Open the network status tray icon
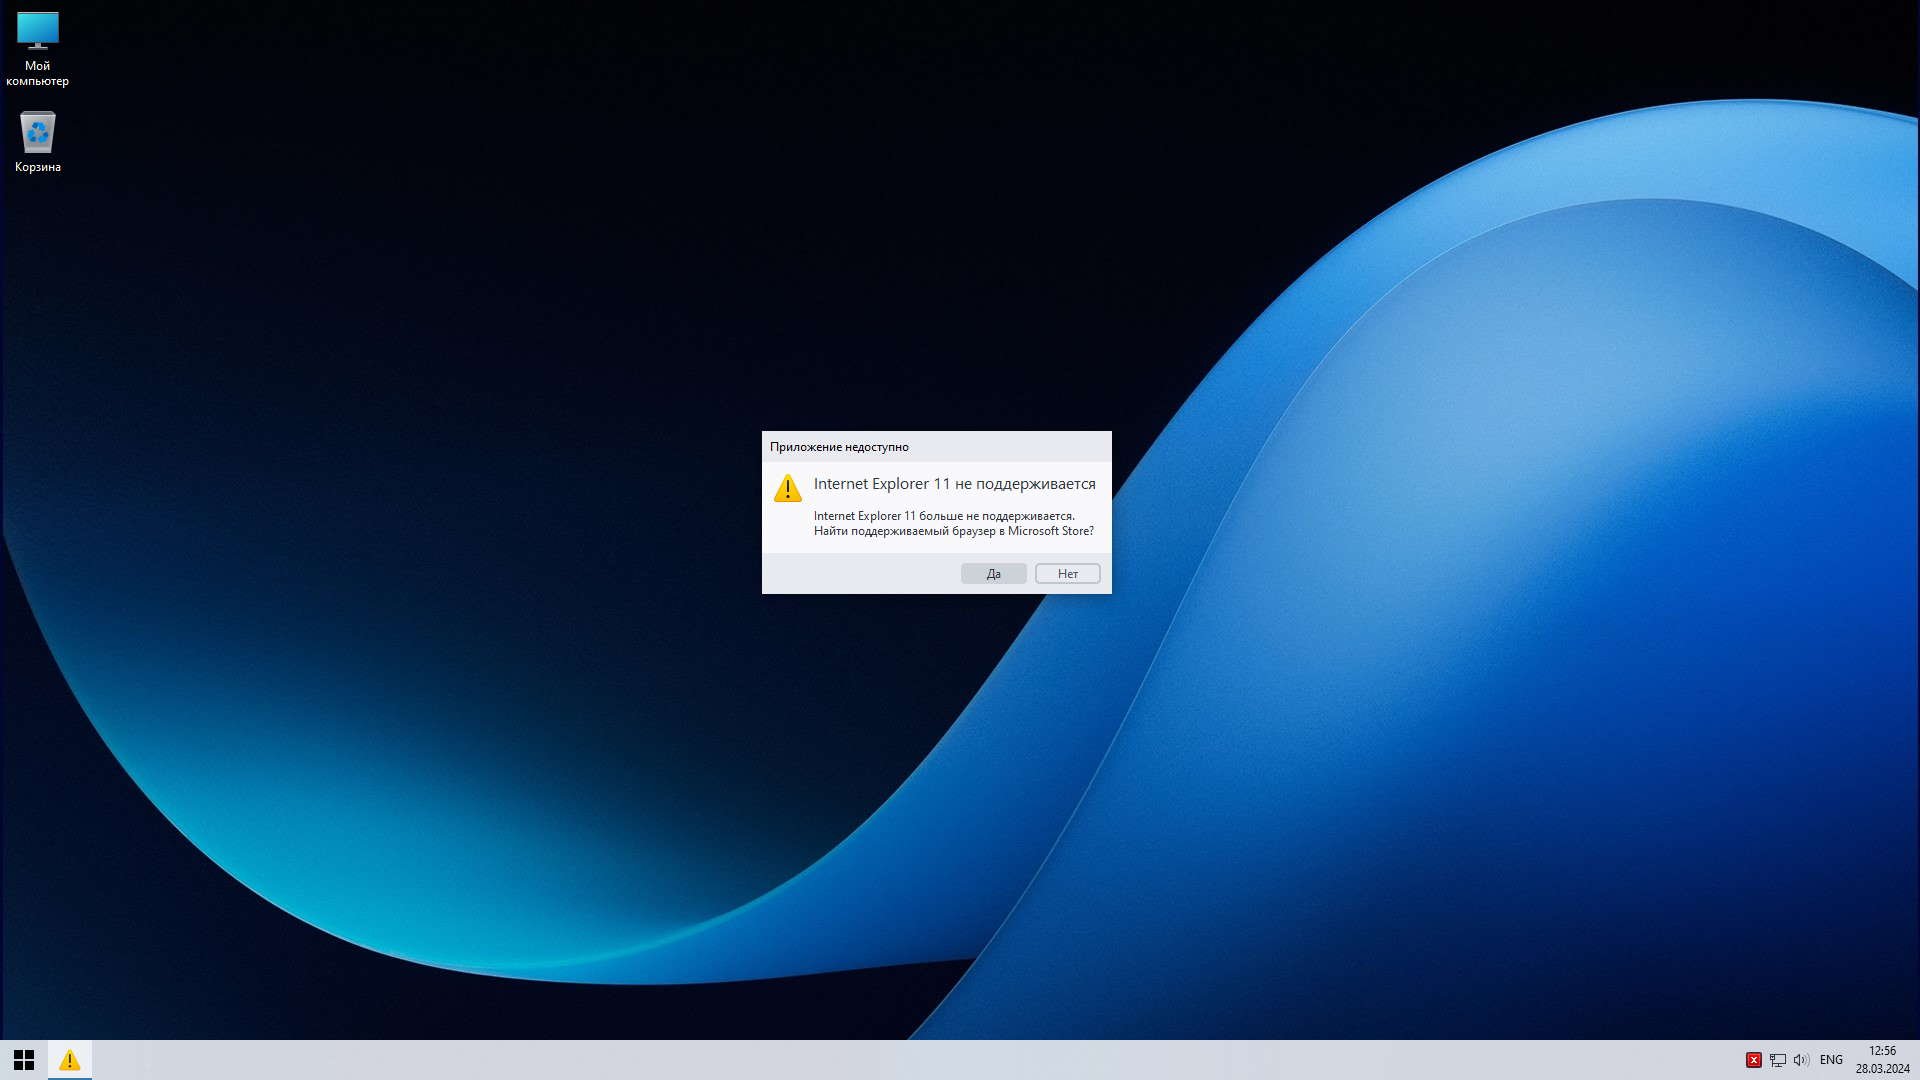The width and height of the screenshot is (1920, 1080). (1777, 1060)
